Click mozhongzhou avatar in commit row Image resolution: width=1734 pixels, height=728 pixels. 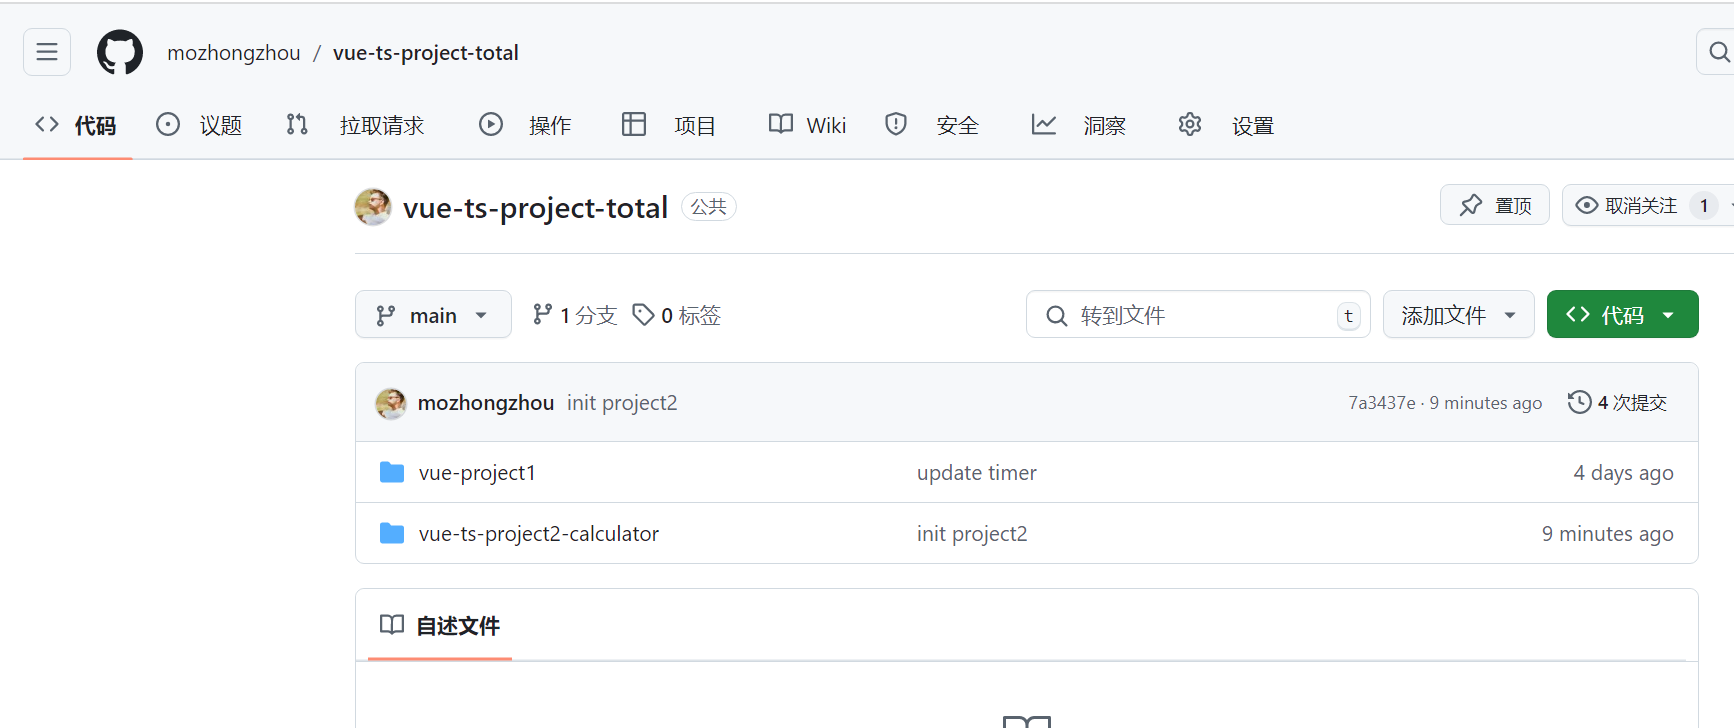(391, 403)
